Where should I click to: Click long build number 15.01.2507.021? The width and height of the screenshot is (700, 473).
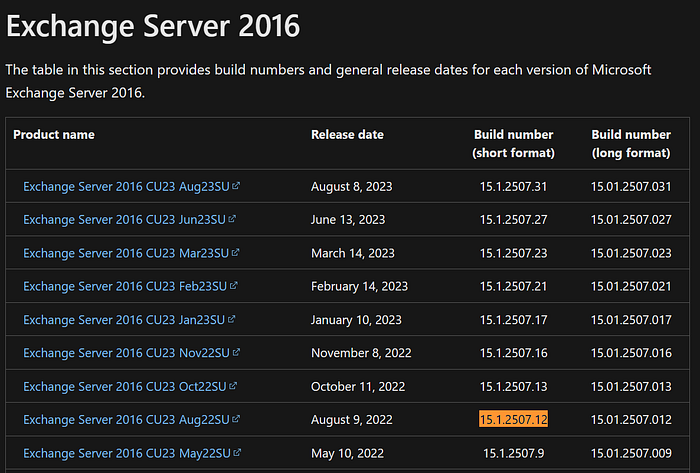coord(631,286)
